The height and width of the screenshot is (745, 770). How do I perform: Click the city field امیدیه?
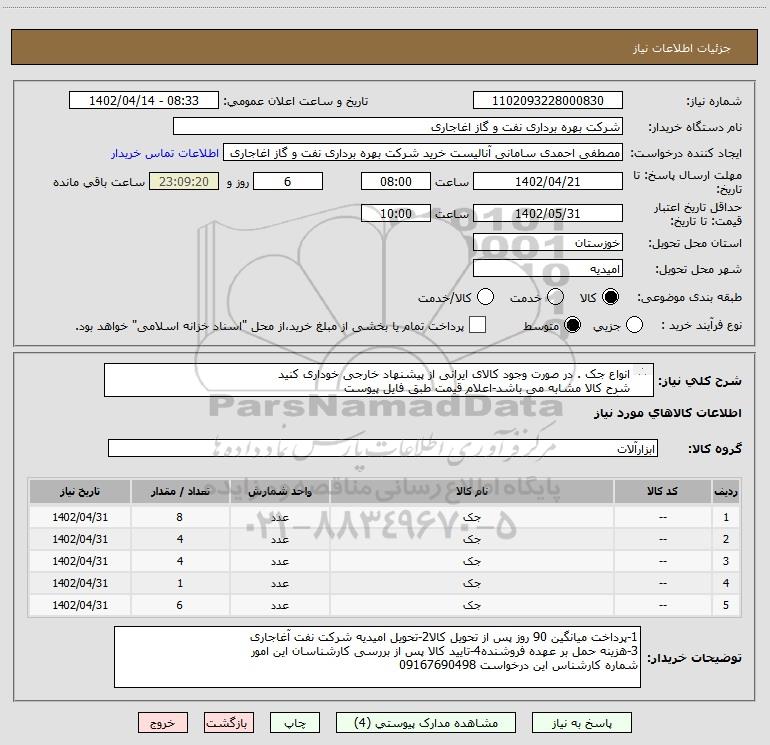point(548,269)
